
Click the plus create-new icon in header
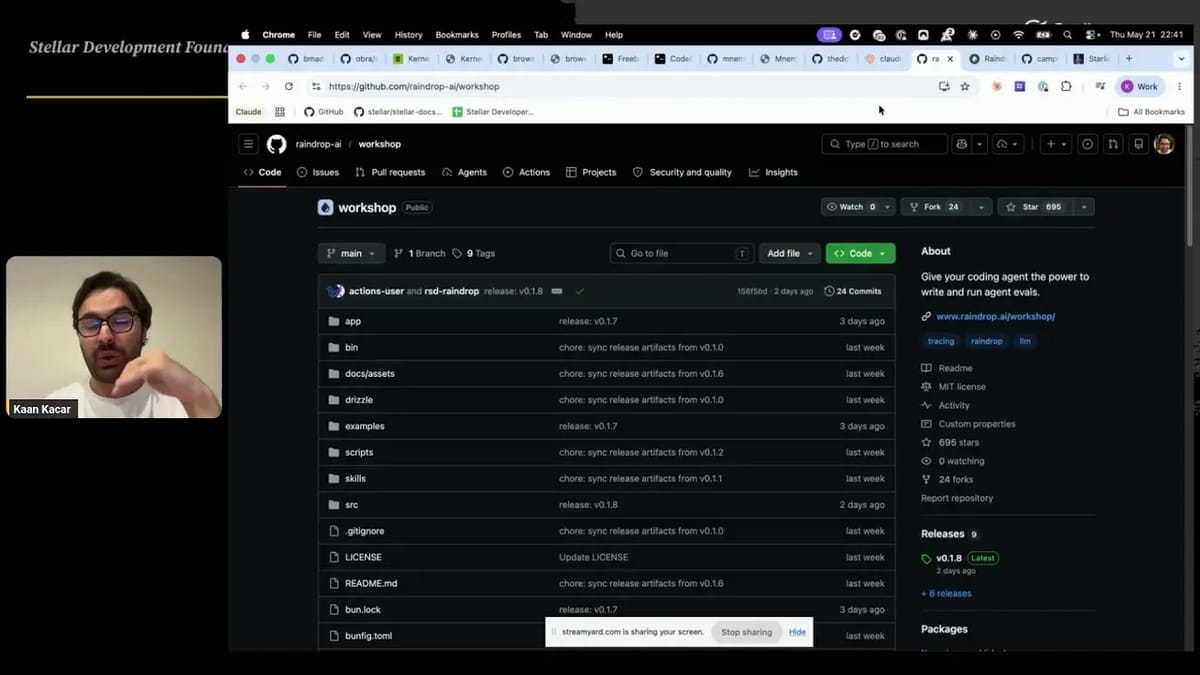click(x=1051, y=144)
